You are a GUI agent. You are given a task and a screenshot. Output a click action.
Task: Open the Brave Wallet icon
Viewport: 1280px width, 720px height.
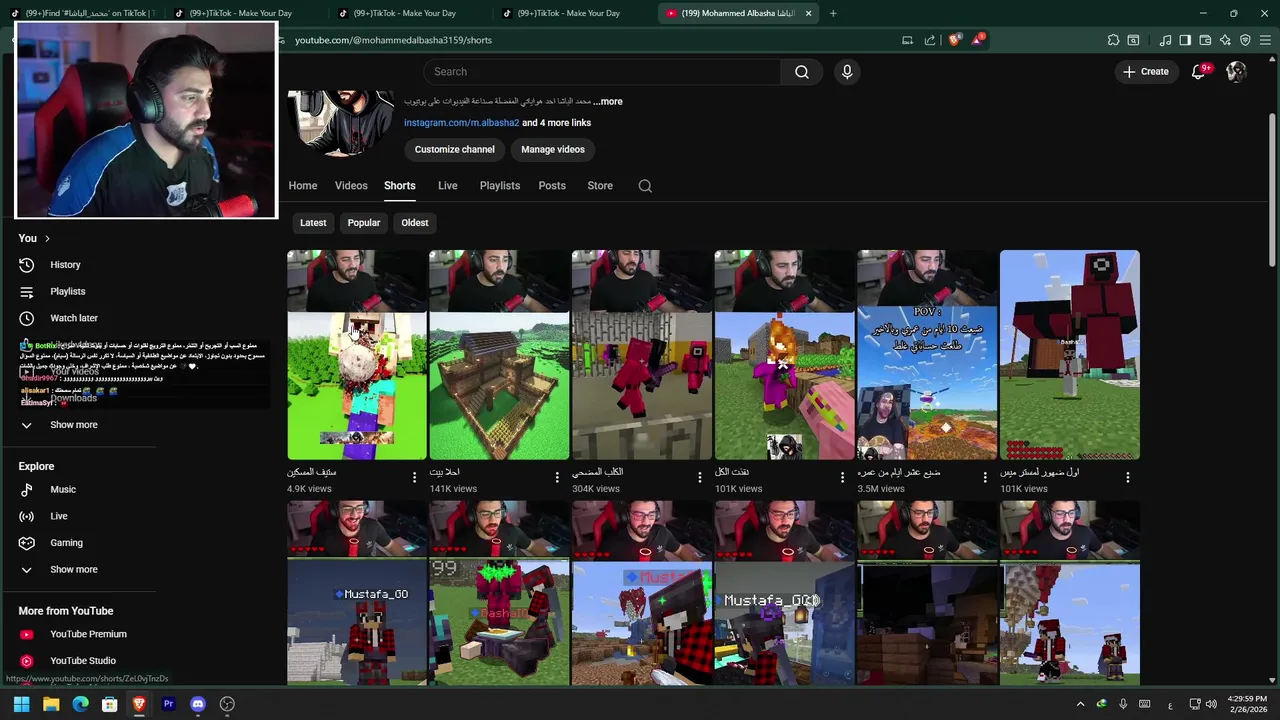[x=1205, y=40]
